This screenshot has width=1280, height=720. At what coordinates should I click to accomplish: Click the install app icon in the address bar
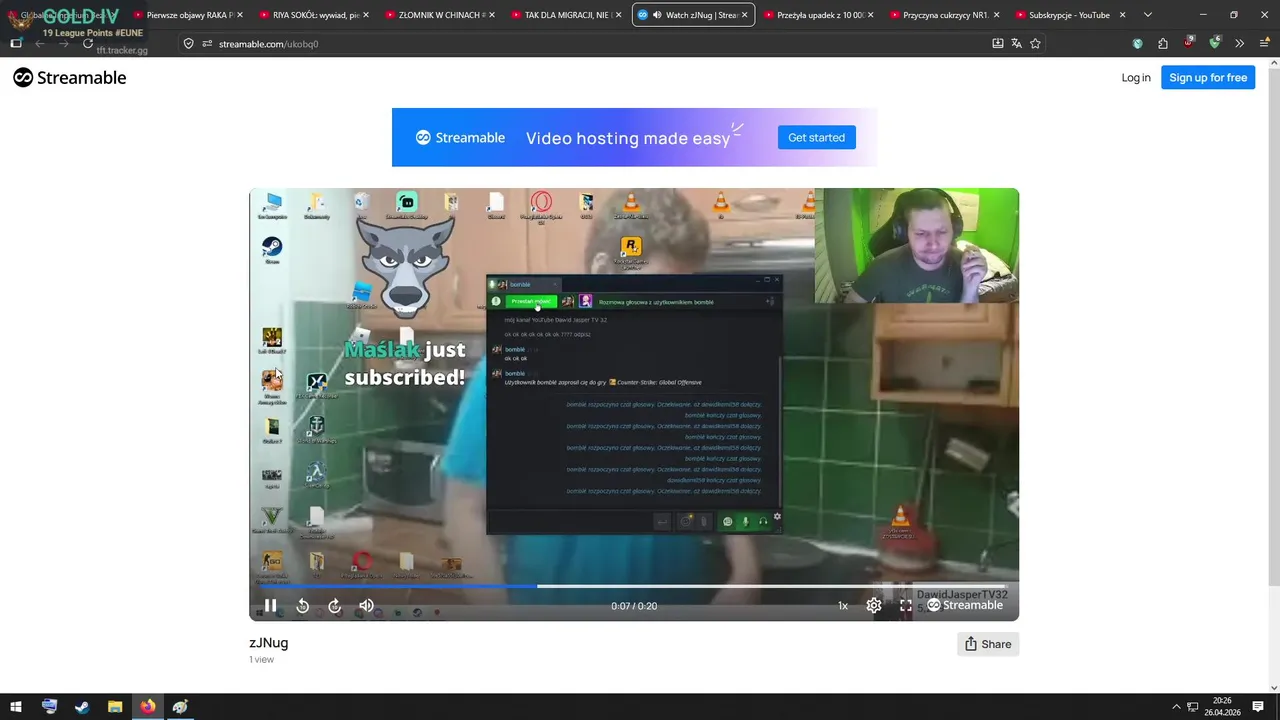[997, 44]
